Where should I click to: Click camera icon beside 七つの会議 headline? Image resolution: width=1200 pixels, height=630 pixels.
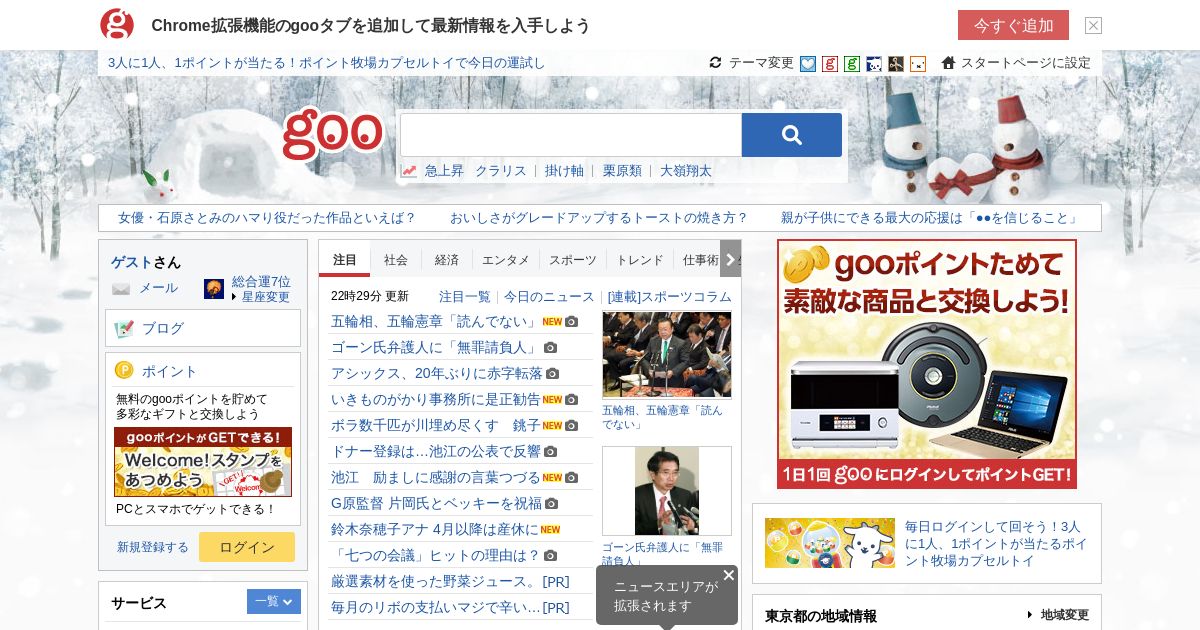[550, 556]
